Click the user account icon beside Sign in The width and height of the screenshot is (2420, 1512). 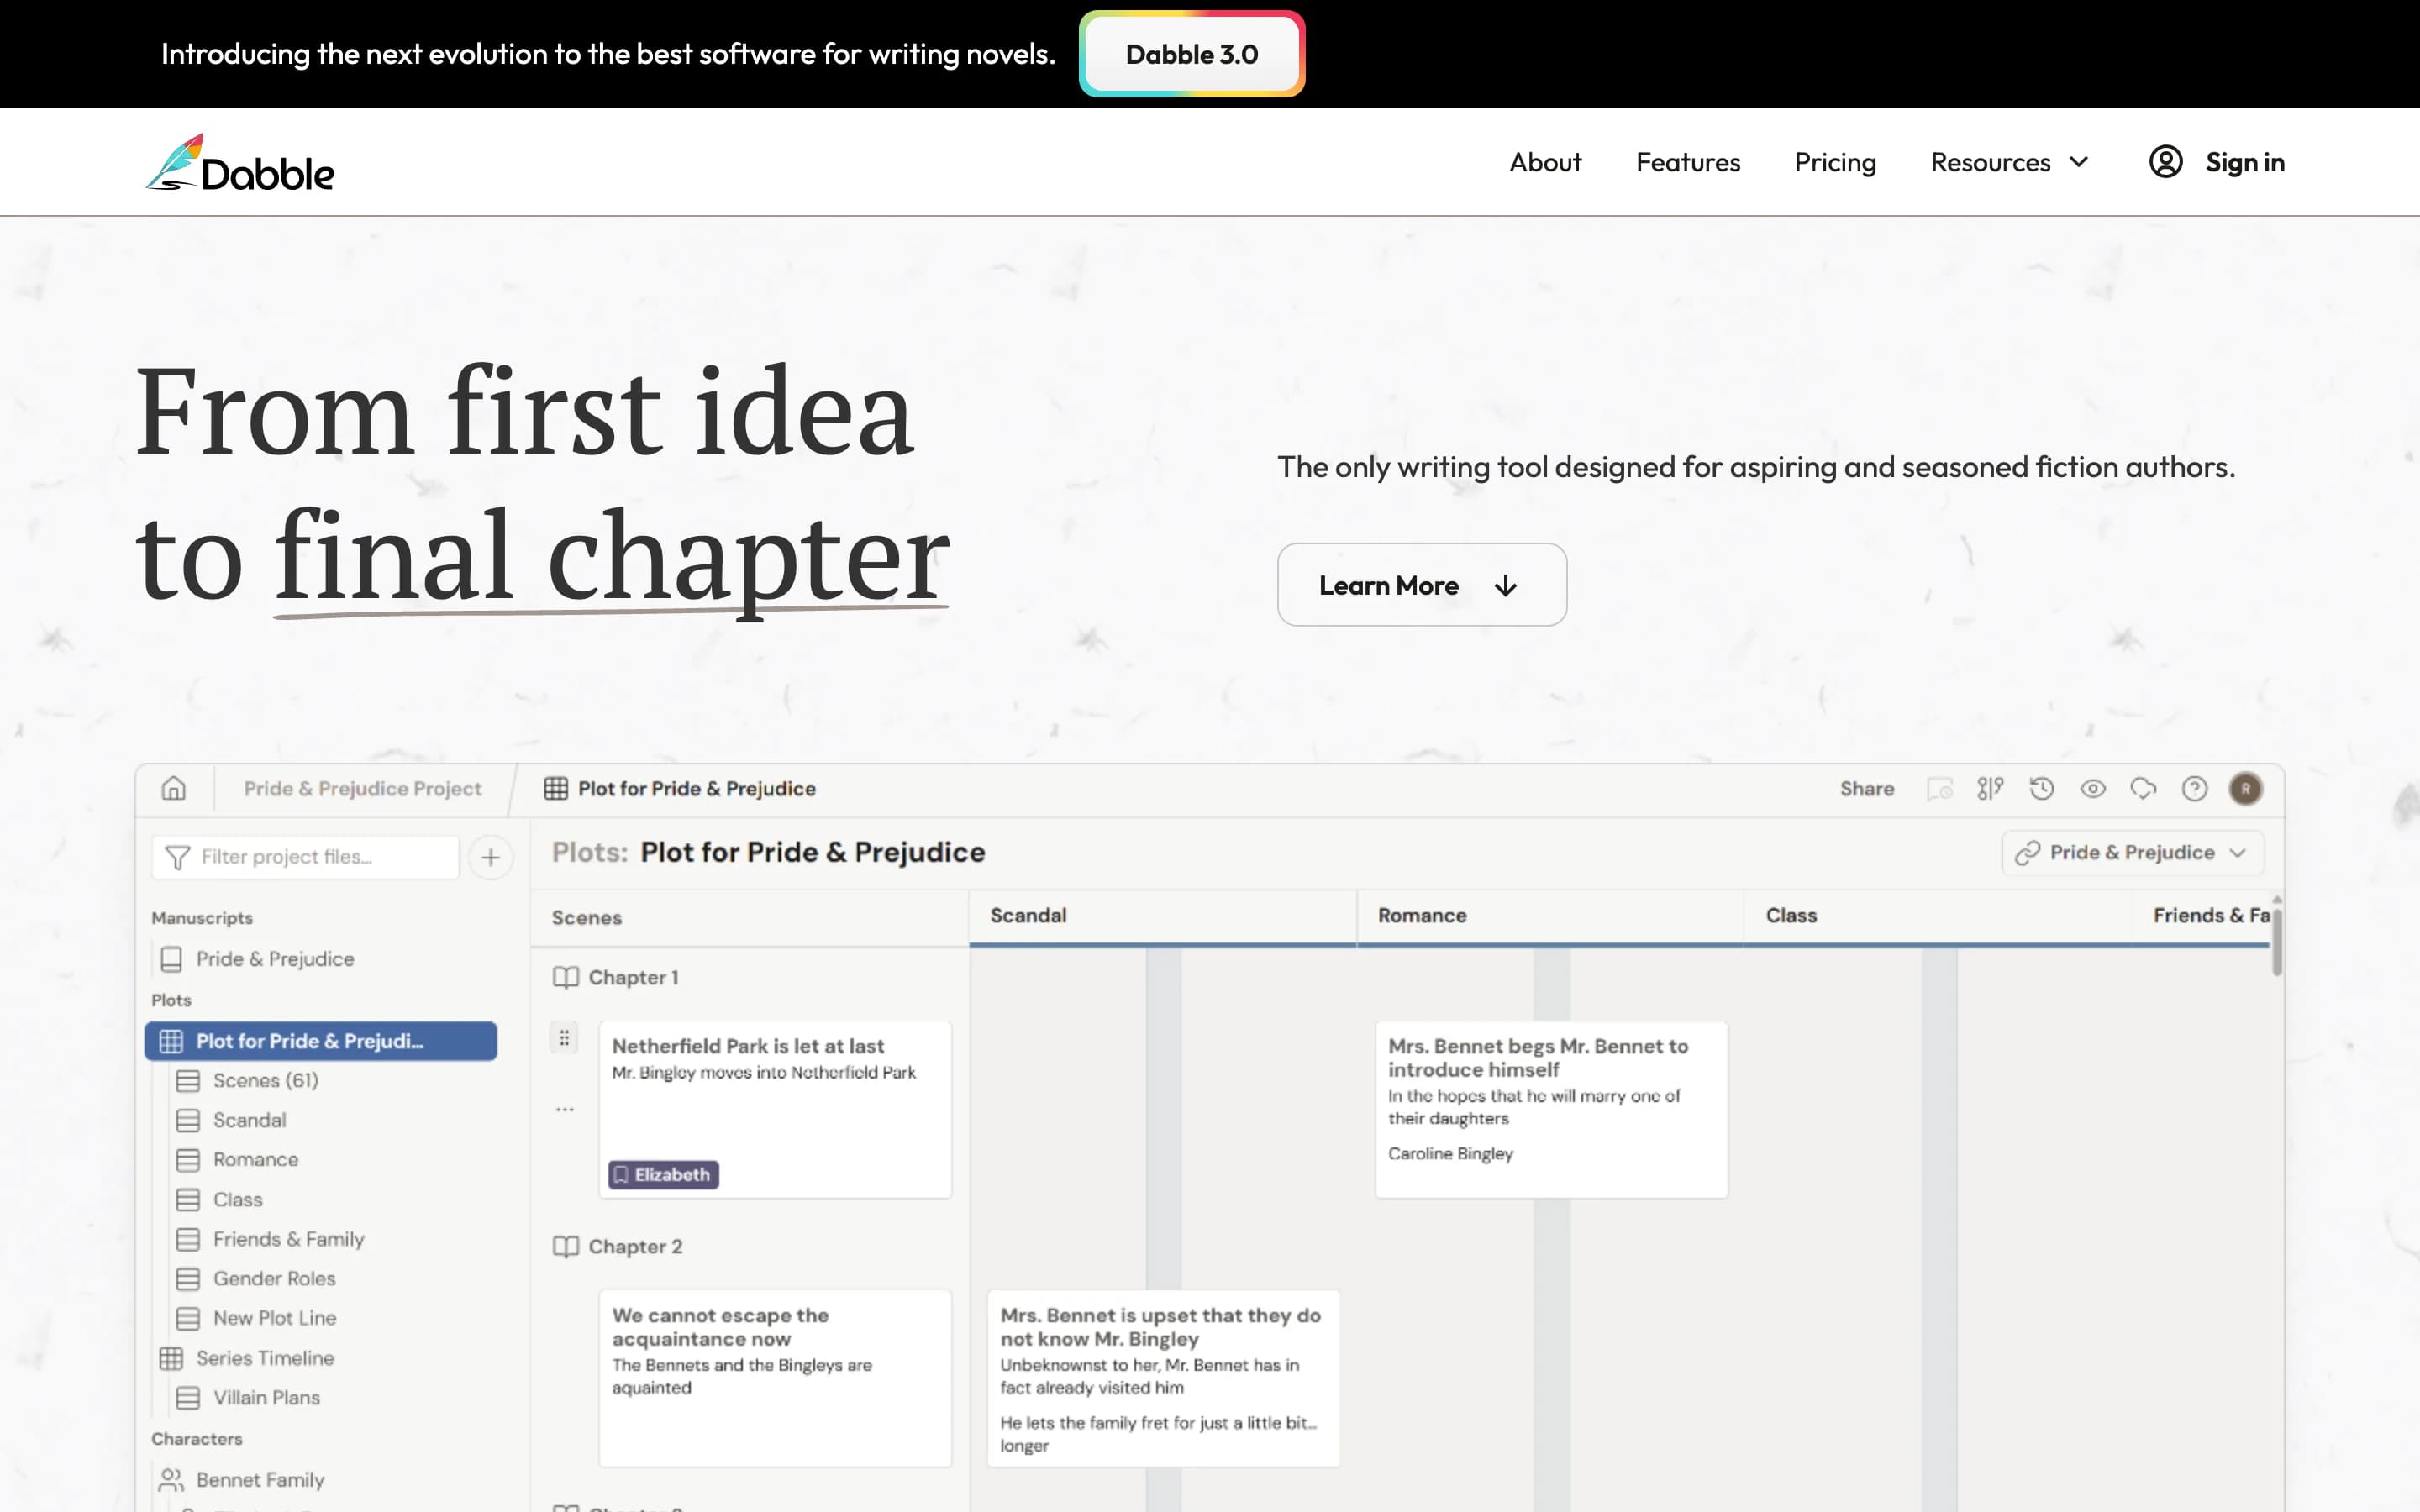pyautogui.click(x=2165, y=162)
